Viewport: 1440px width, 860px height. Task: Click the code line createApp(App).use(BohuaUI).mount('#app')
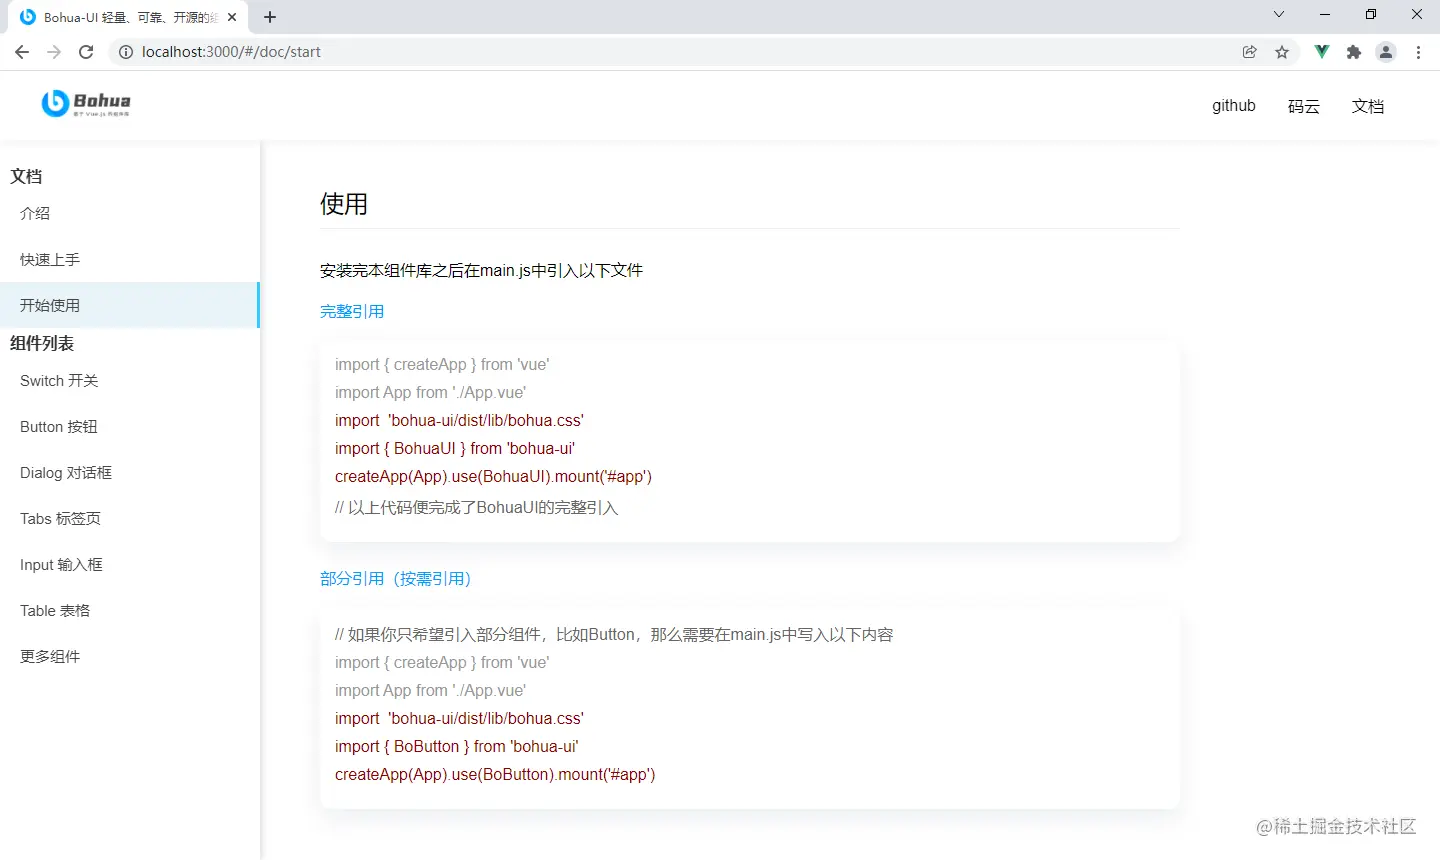493,476
